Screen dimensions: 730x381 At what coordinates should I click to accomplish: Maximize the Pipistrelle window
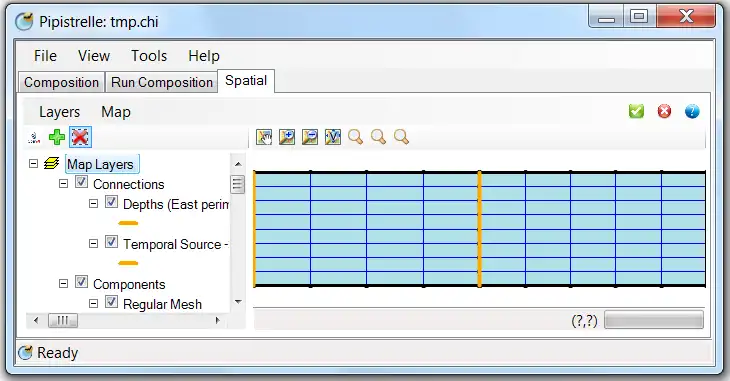click(x=639, y=16)
